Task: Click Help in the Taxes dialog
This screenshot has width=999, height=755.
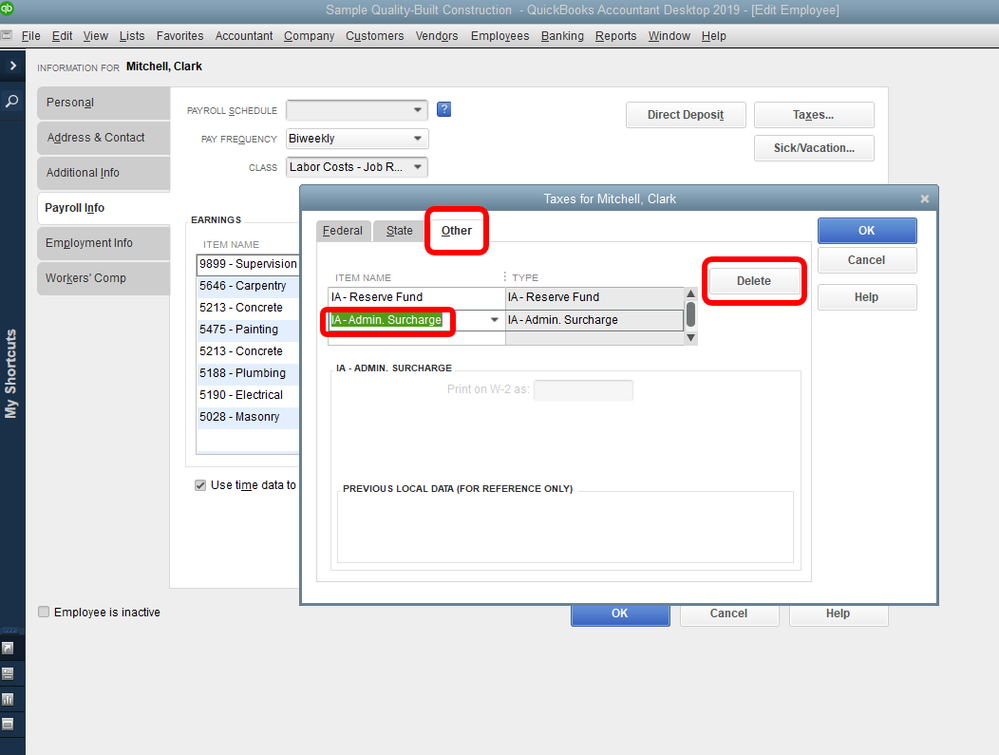Action: pos(866,297)
